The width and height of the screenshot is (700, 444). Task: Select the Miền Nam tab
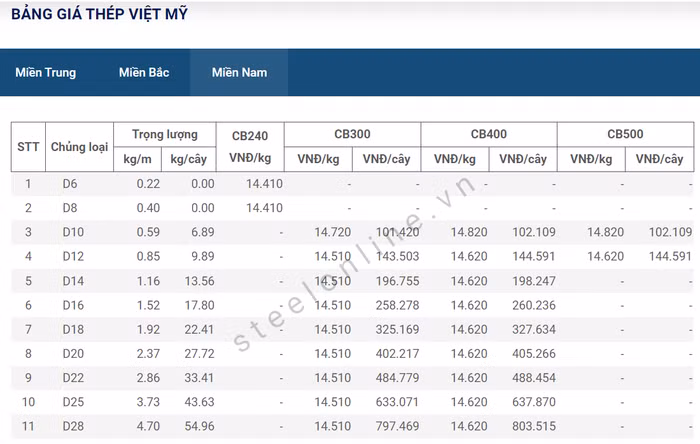coord(239,73)
